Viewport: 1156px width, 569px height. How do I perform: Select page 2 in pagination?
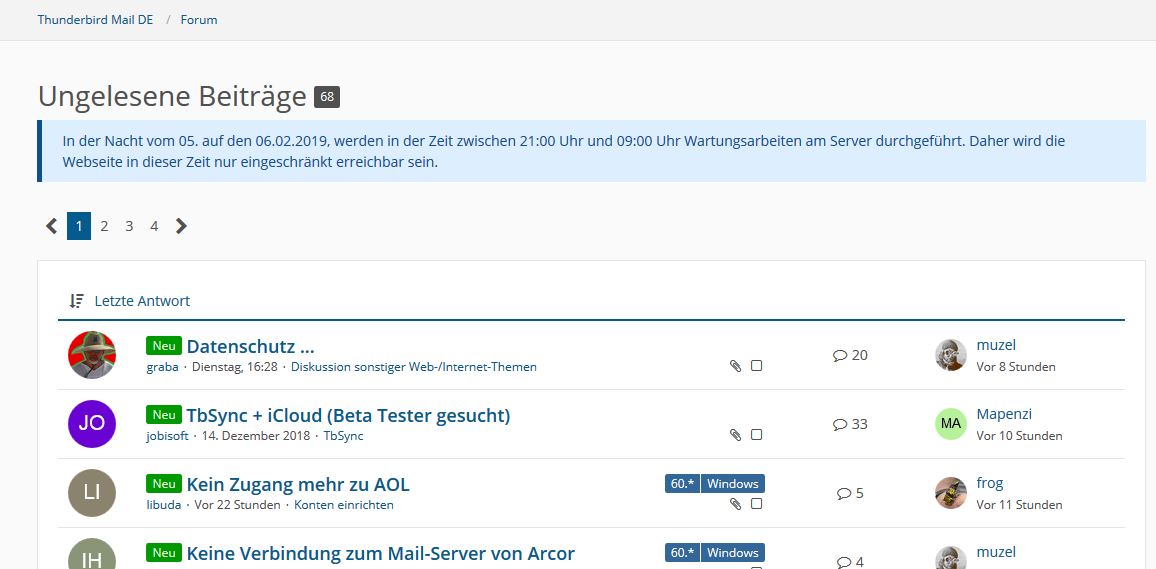[104, 226]
